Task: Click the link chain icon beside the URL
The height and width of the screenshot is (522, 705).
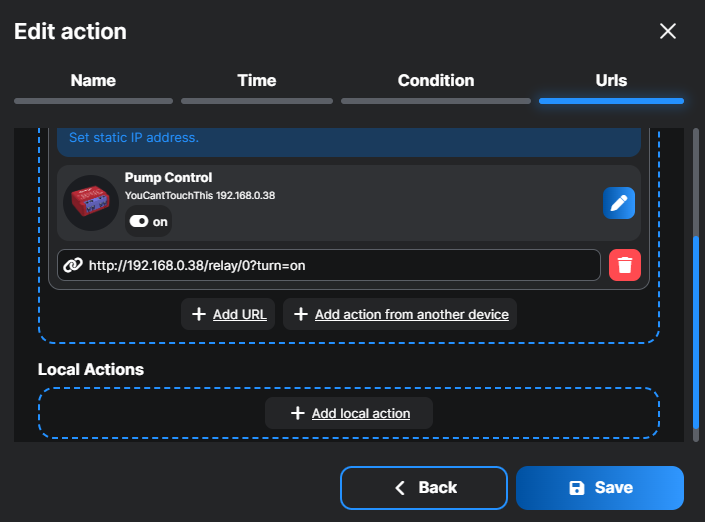Action: coord(72,265)
